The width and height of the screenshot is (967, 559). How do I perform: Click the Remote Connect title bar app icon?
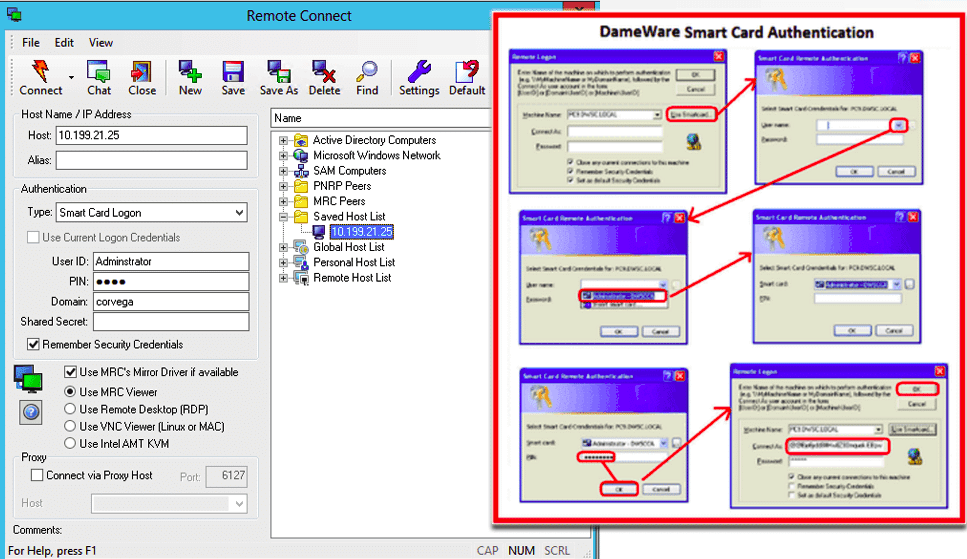[x=14, y=15]
